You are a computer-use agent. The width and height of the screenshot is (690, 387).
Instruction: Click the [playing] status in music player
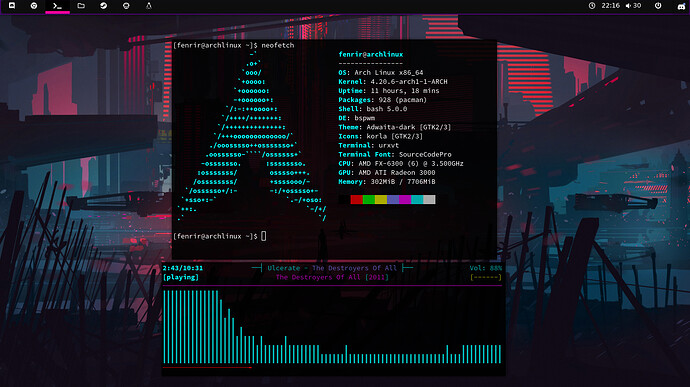(181, 277)
